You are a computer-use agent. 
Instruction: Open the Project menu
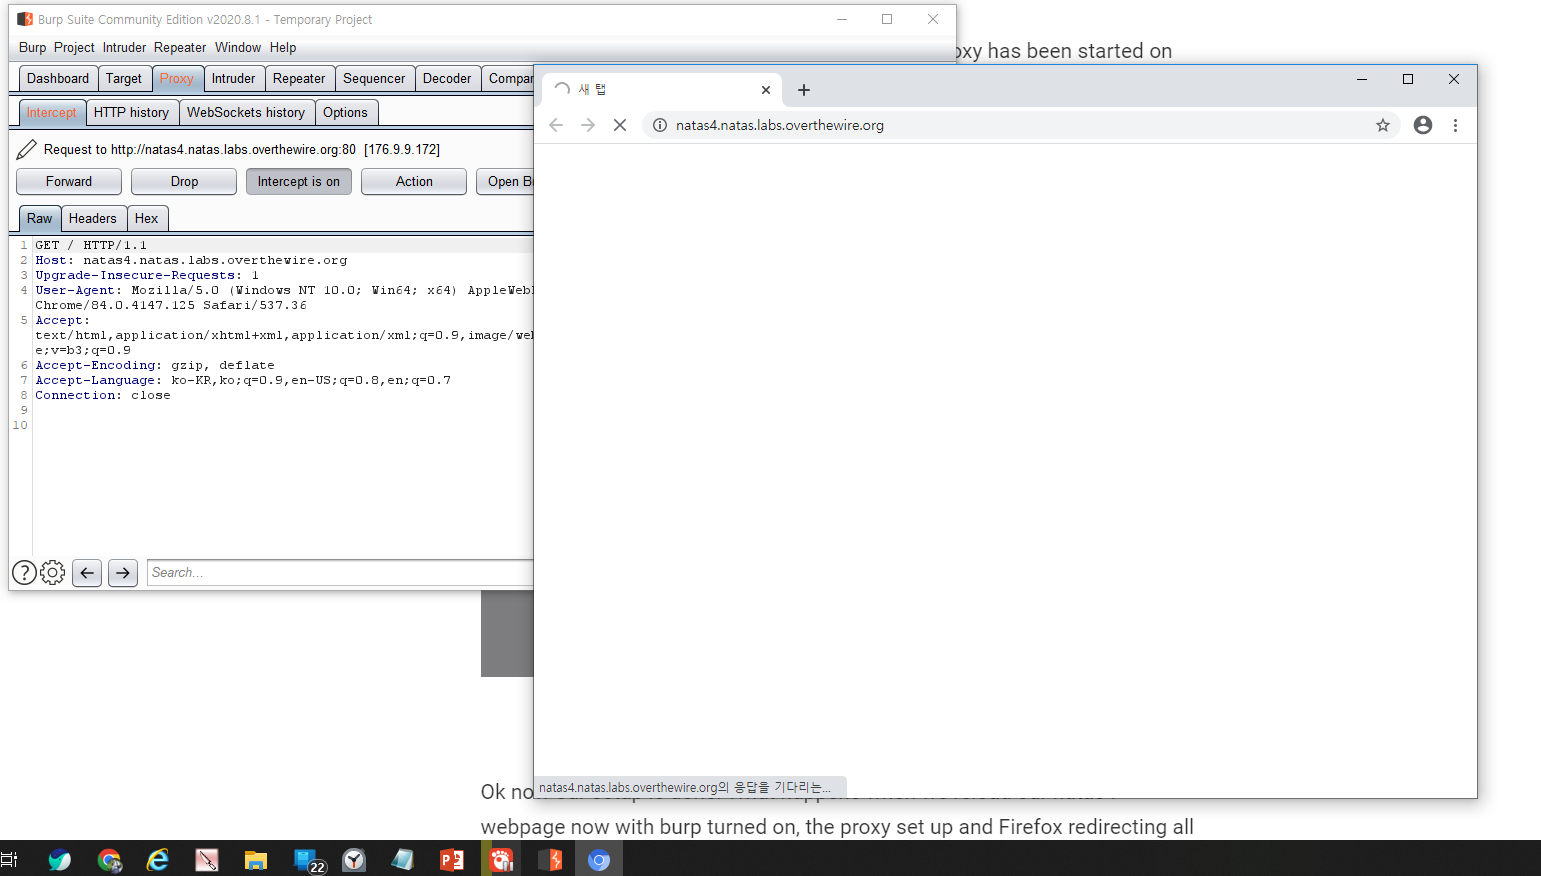[74, 48]
